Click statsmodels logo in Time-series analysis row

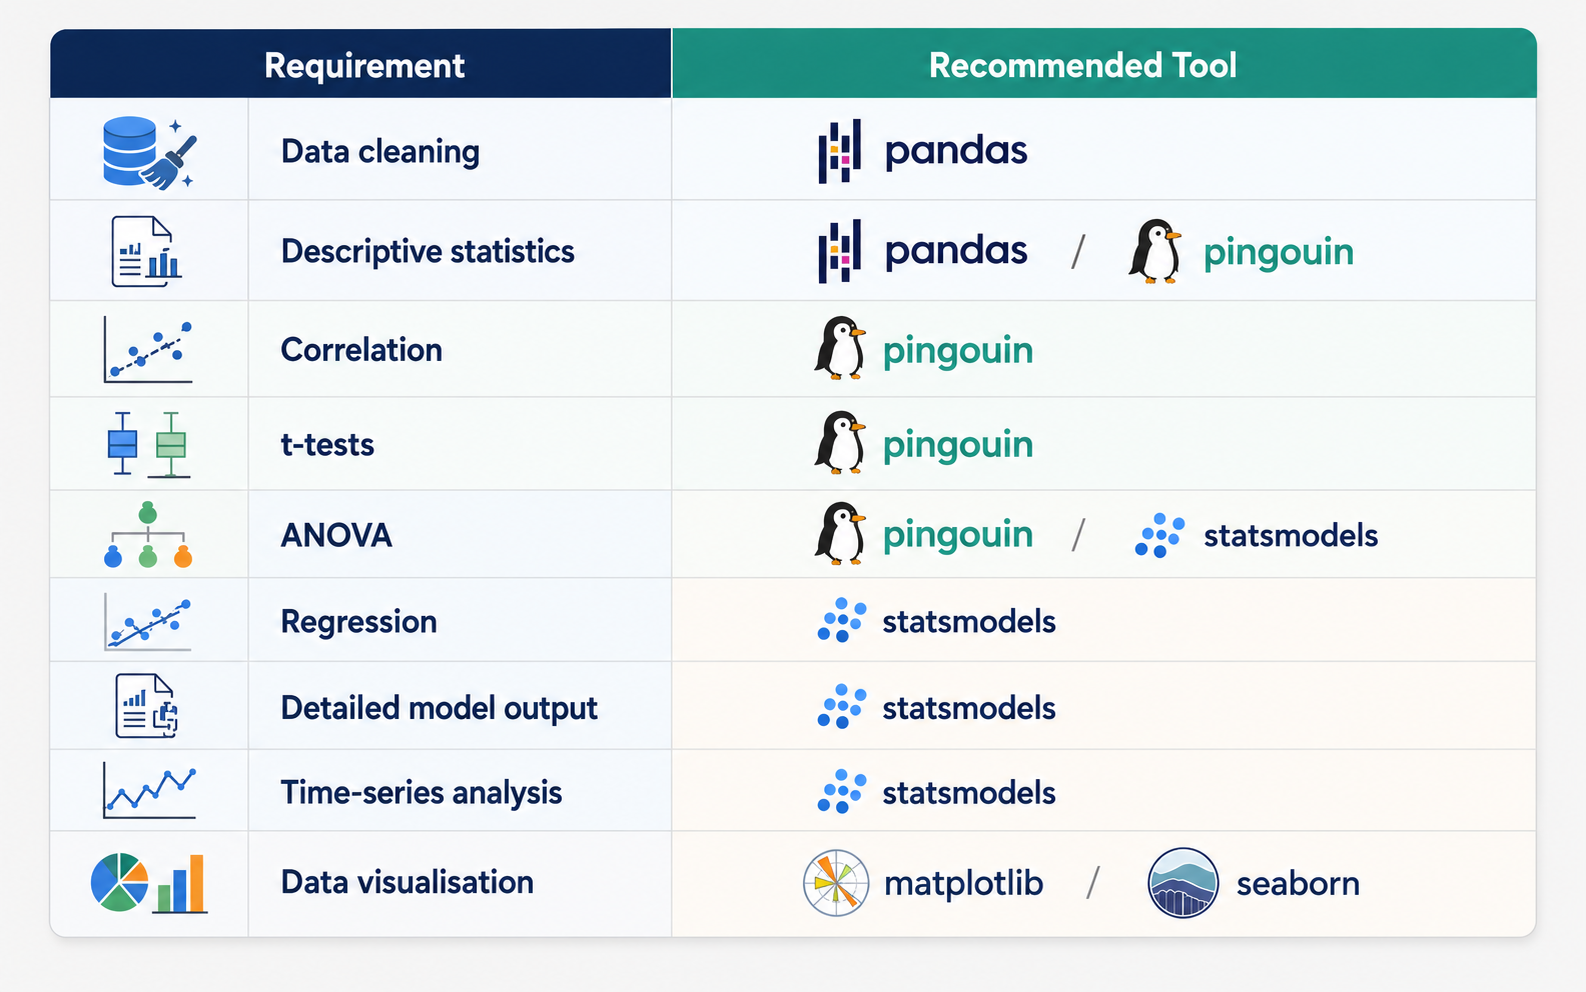click(x=842, y=791)
